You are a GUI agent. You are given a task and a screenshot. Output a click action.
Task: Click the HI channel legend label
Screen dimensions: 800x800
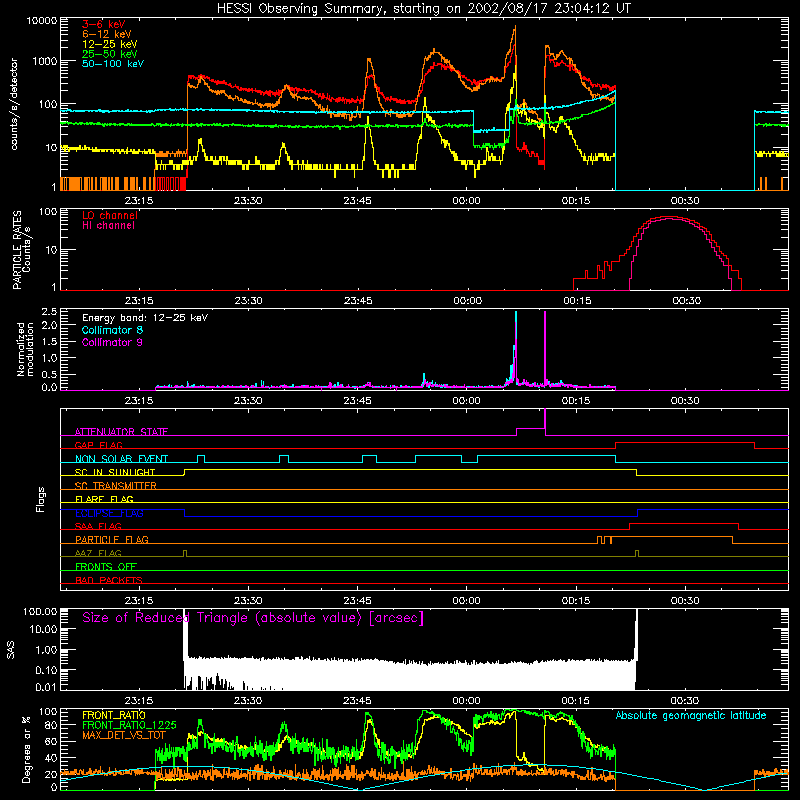pyautogui.click(x=108, y=226)
